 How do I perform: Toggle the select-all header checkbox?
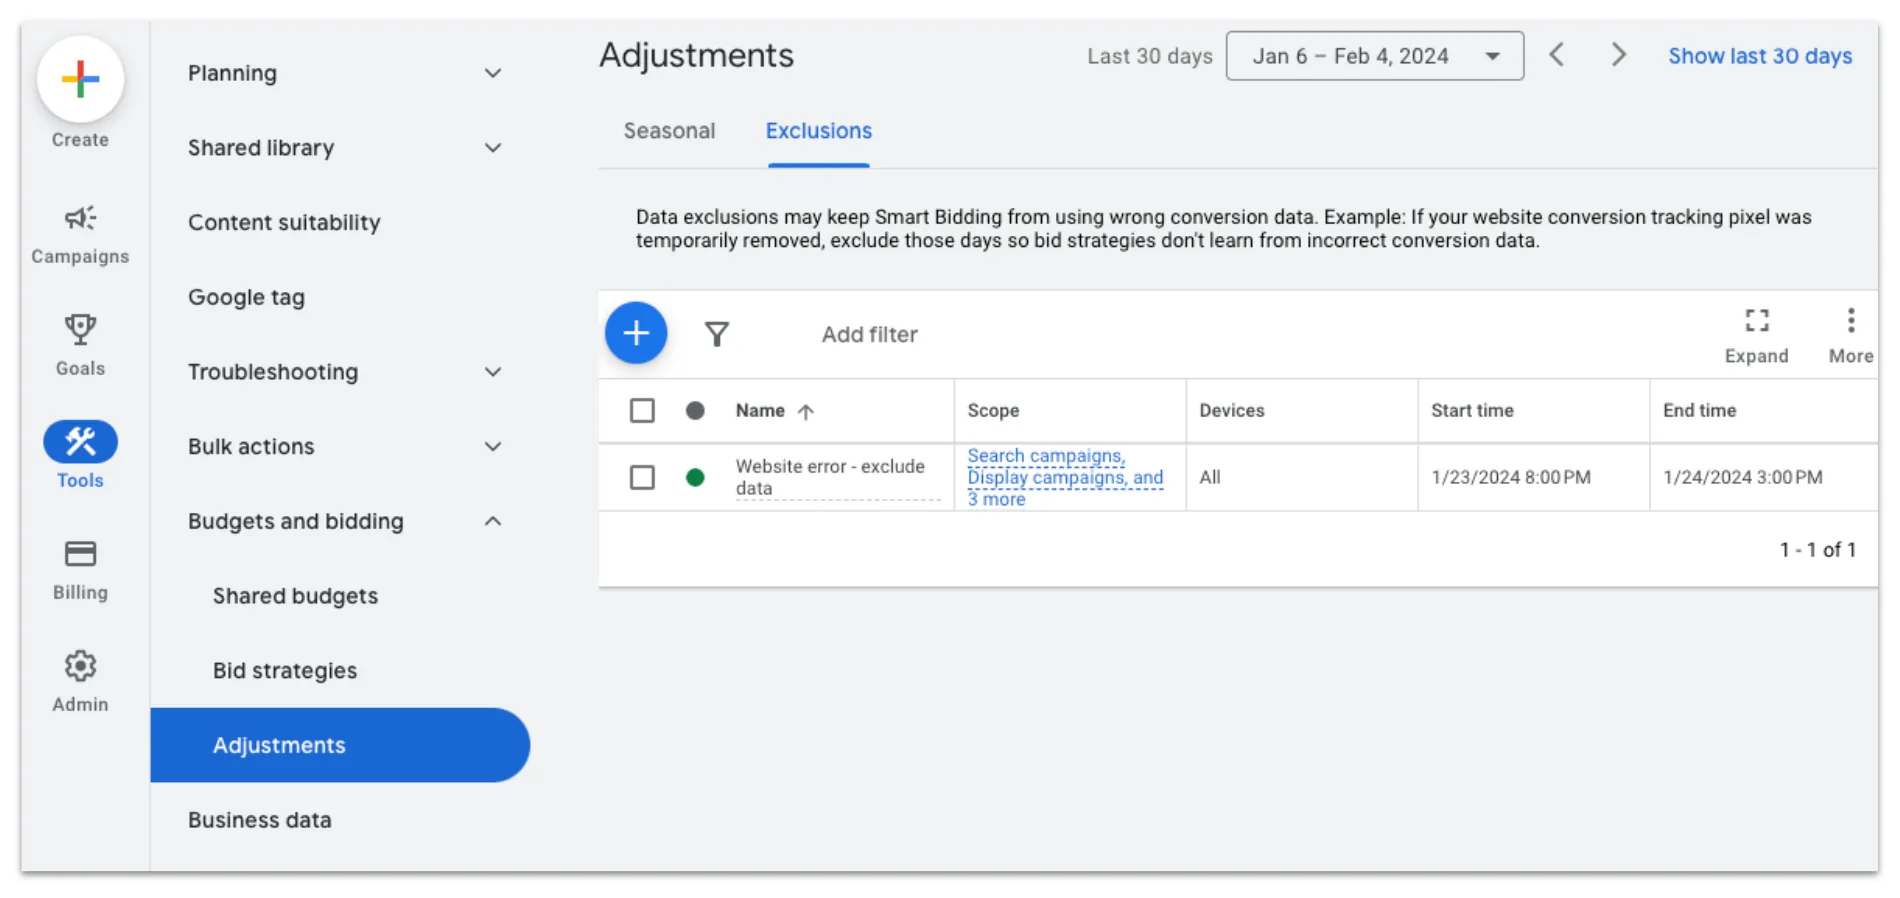point(642,410)
